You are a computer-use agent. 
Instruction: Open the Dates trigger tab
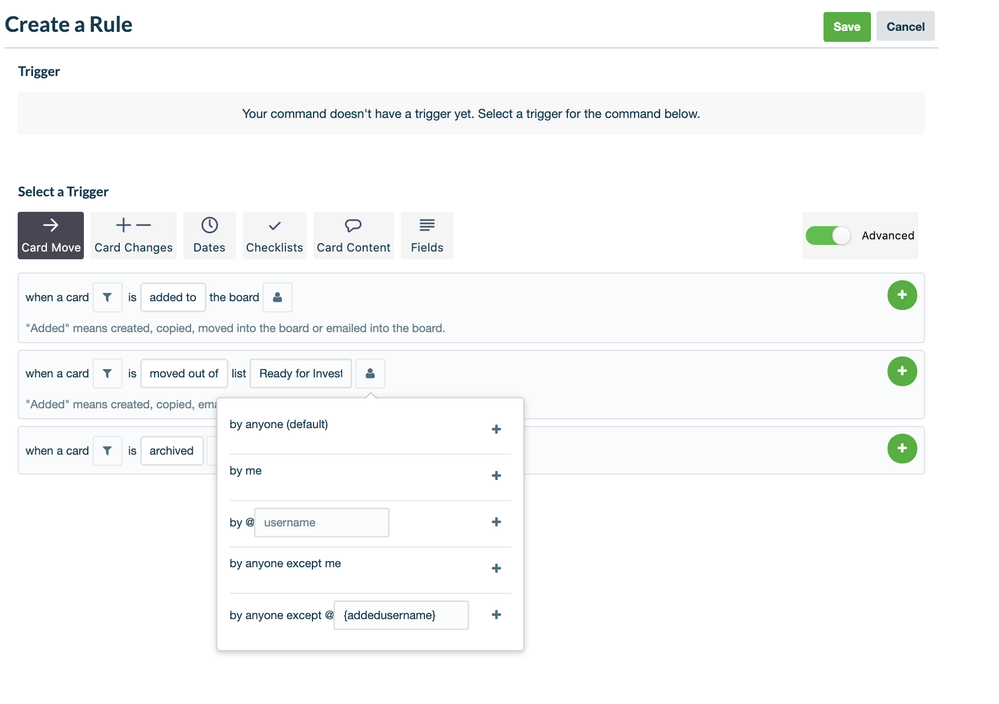coord(209,235)
